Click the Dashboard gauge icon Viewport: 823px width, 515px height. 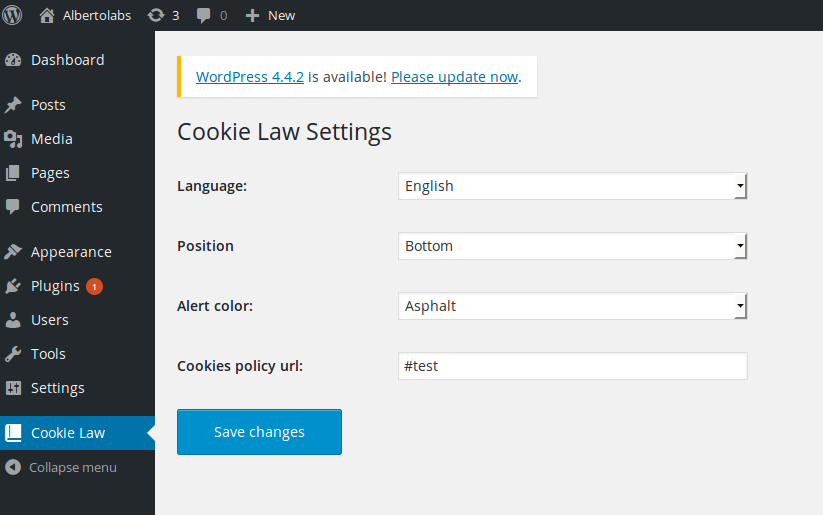[x=13, y=60]
